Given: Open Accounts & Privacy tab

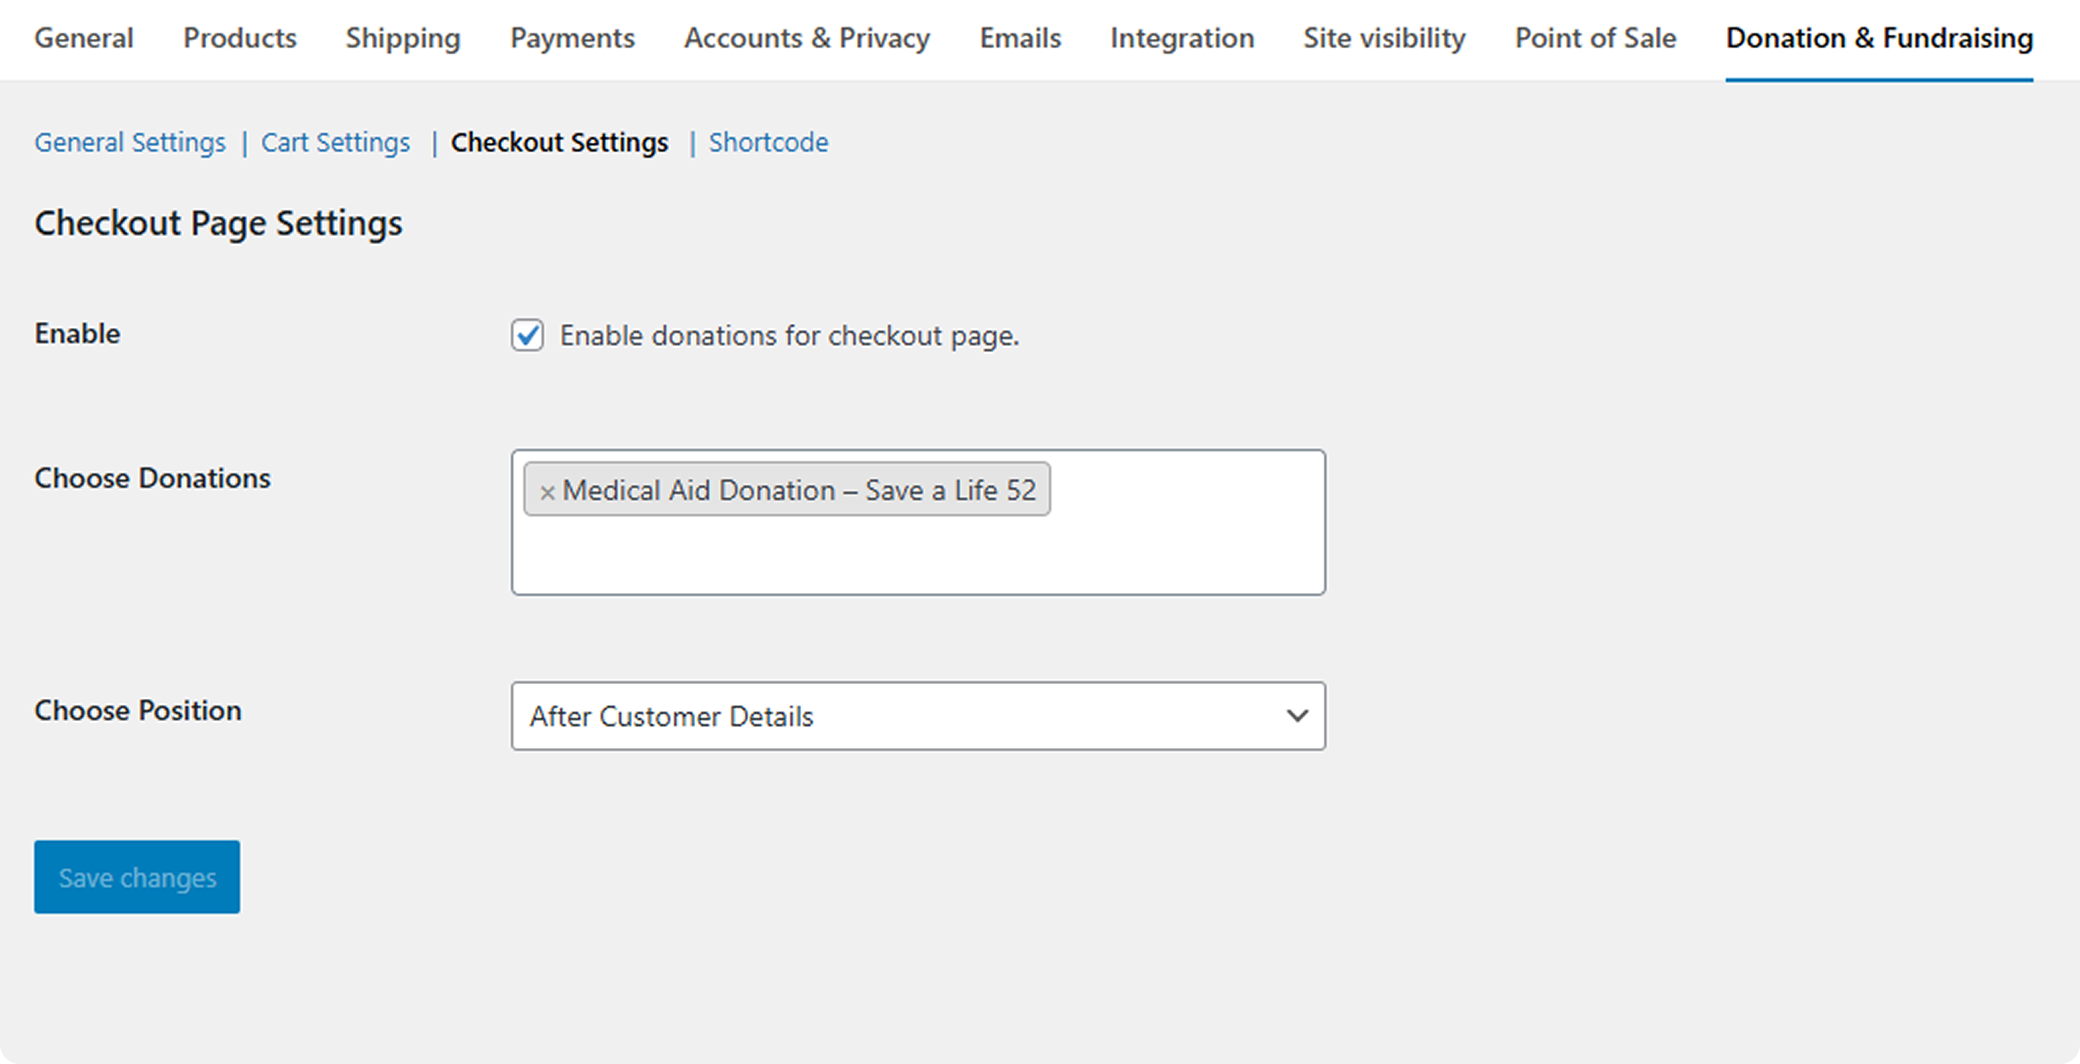Looking at the screenshot, I should (x=807, y=38).
